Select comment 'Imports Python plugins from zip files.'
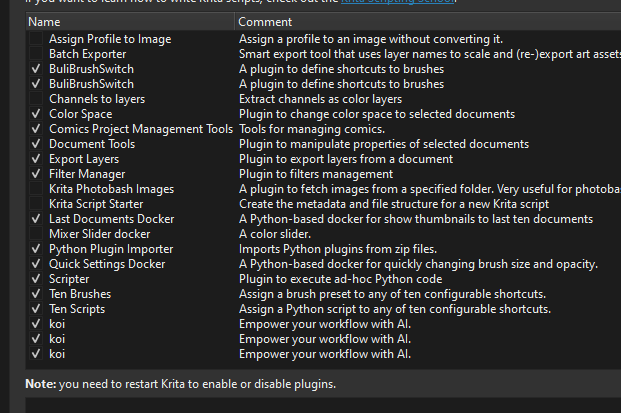The width and height of the screenshot is (621, 413). pos(338,249)
